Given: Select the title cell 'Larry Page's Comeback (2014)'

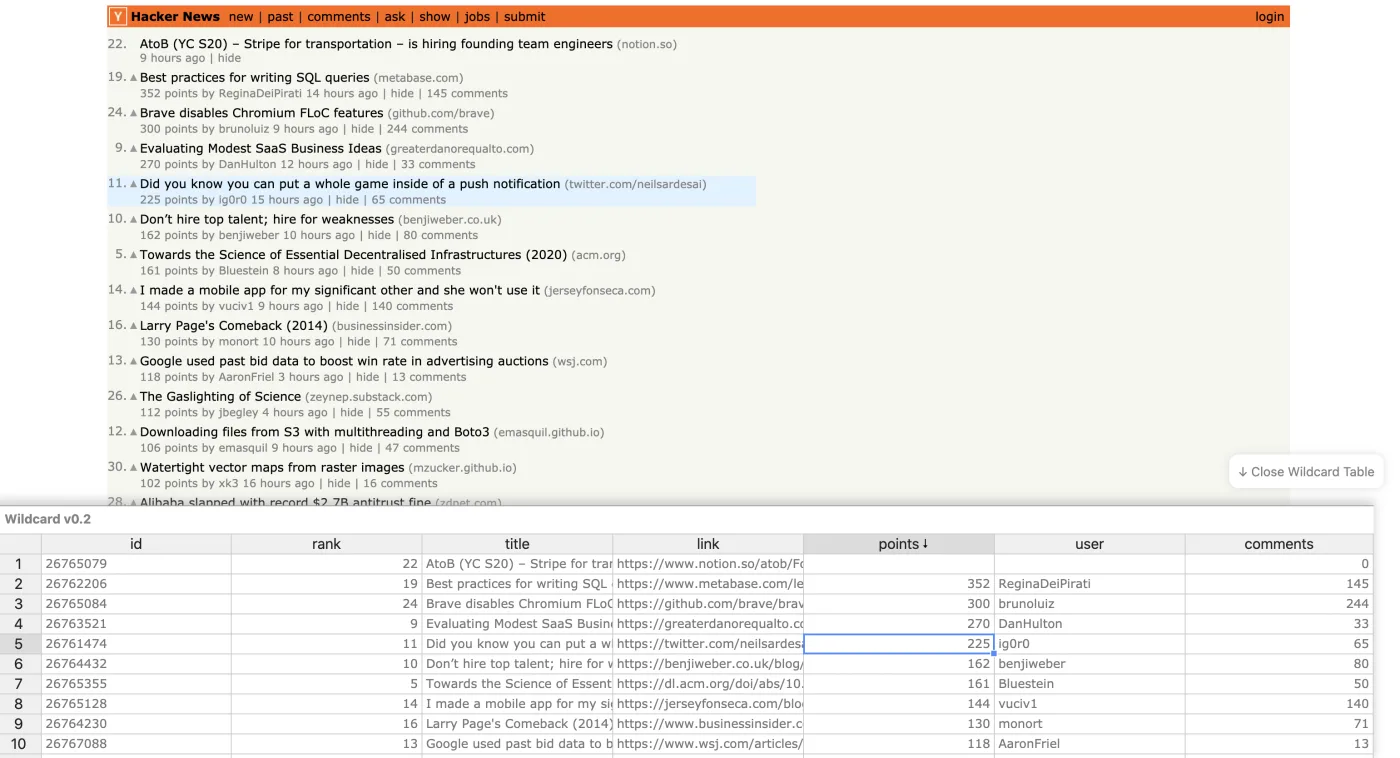Looking at the screenshot, I should click(517, 724).
